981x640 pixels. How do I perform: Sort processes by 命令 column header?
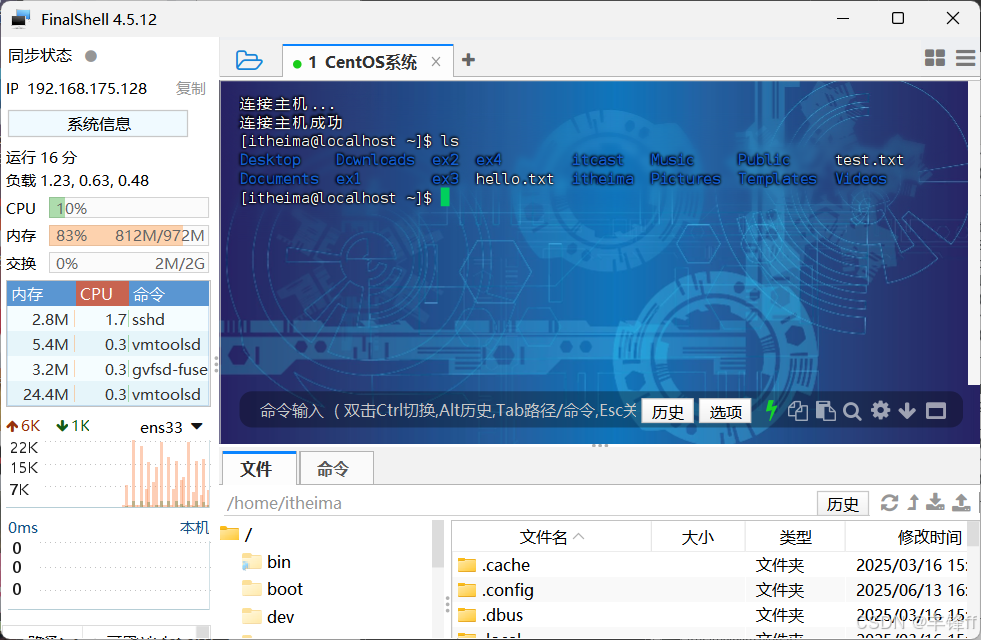169,294
